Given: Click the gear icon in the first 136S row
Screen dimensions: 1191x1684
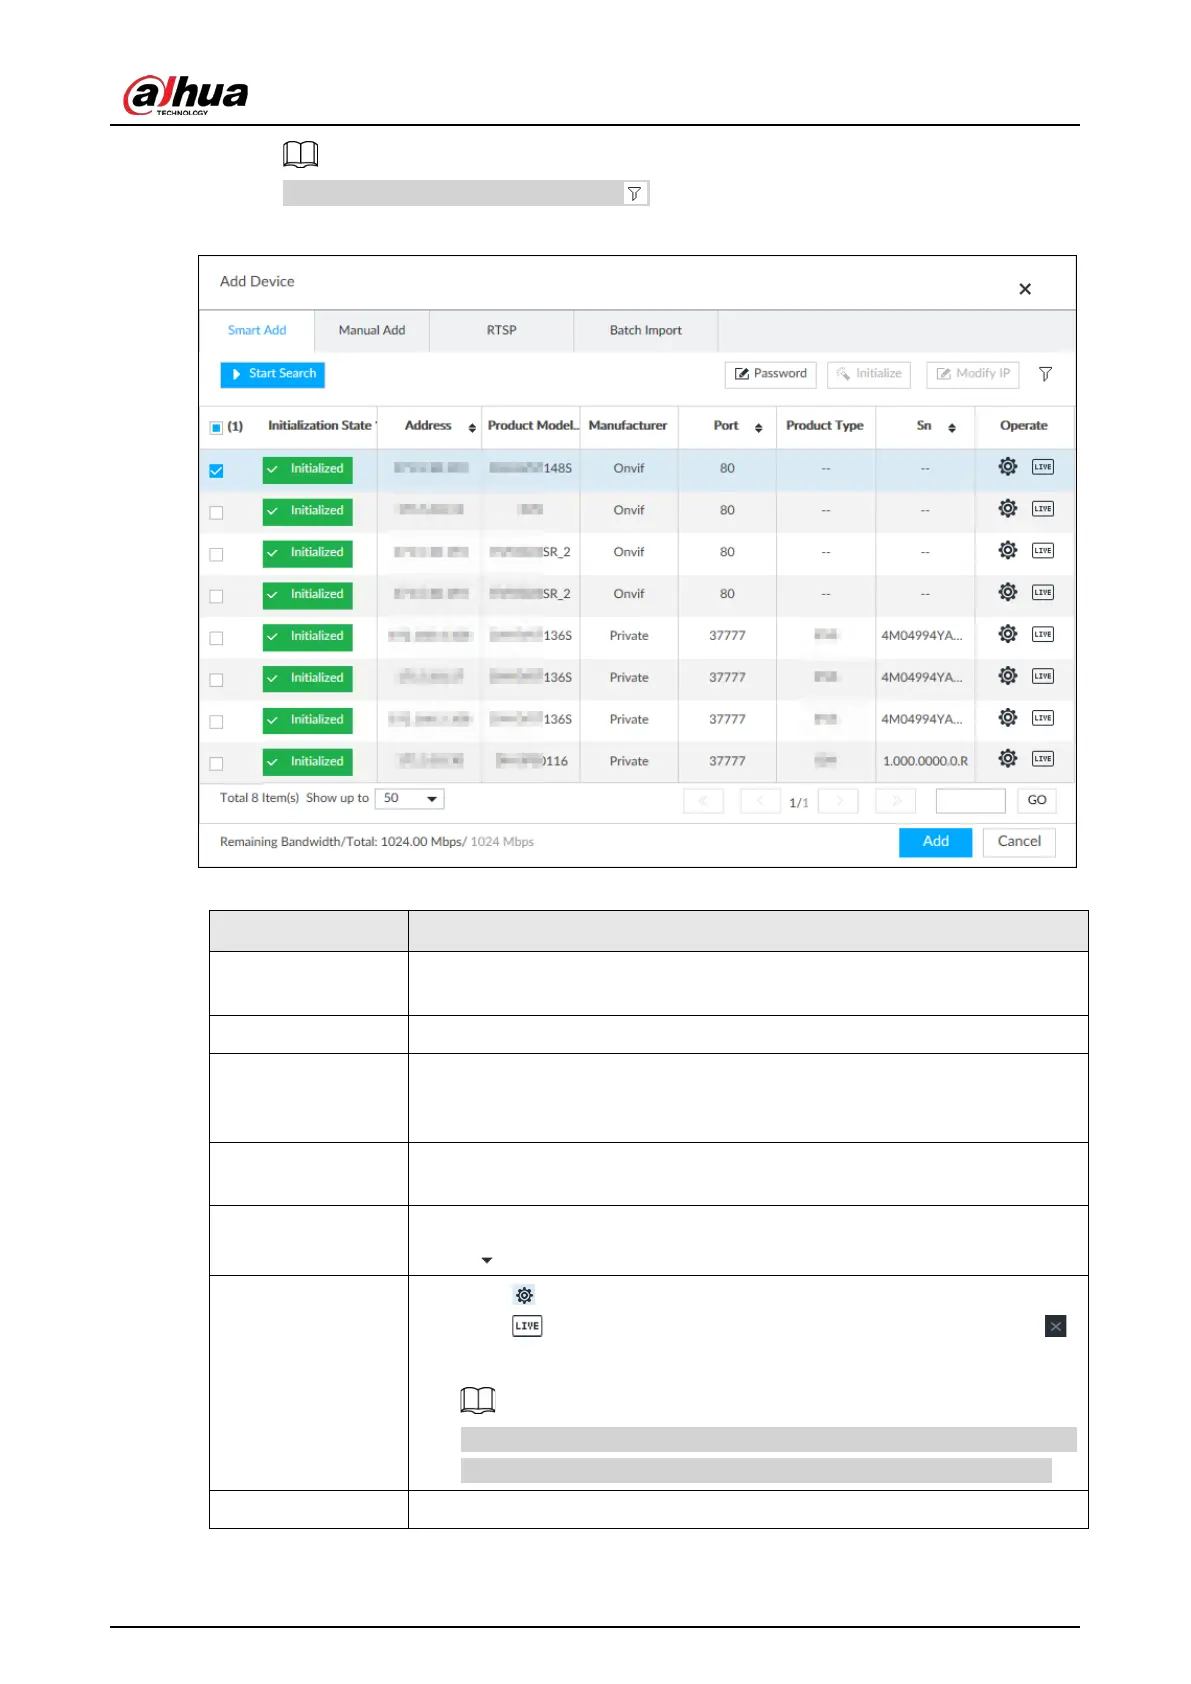Looking at the screenshot, I should coord(1008,634).
